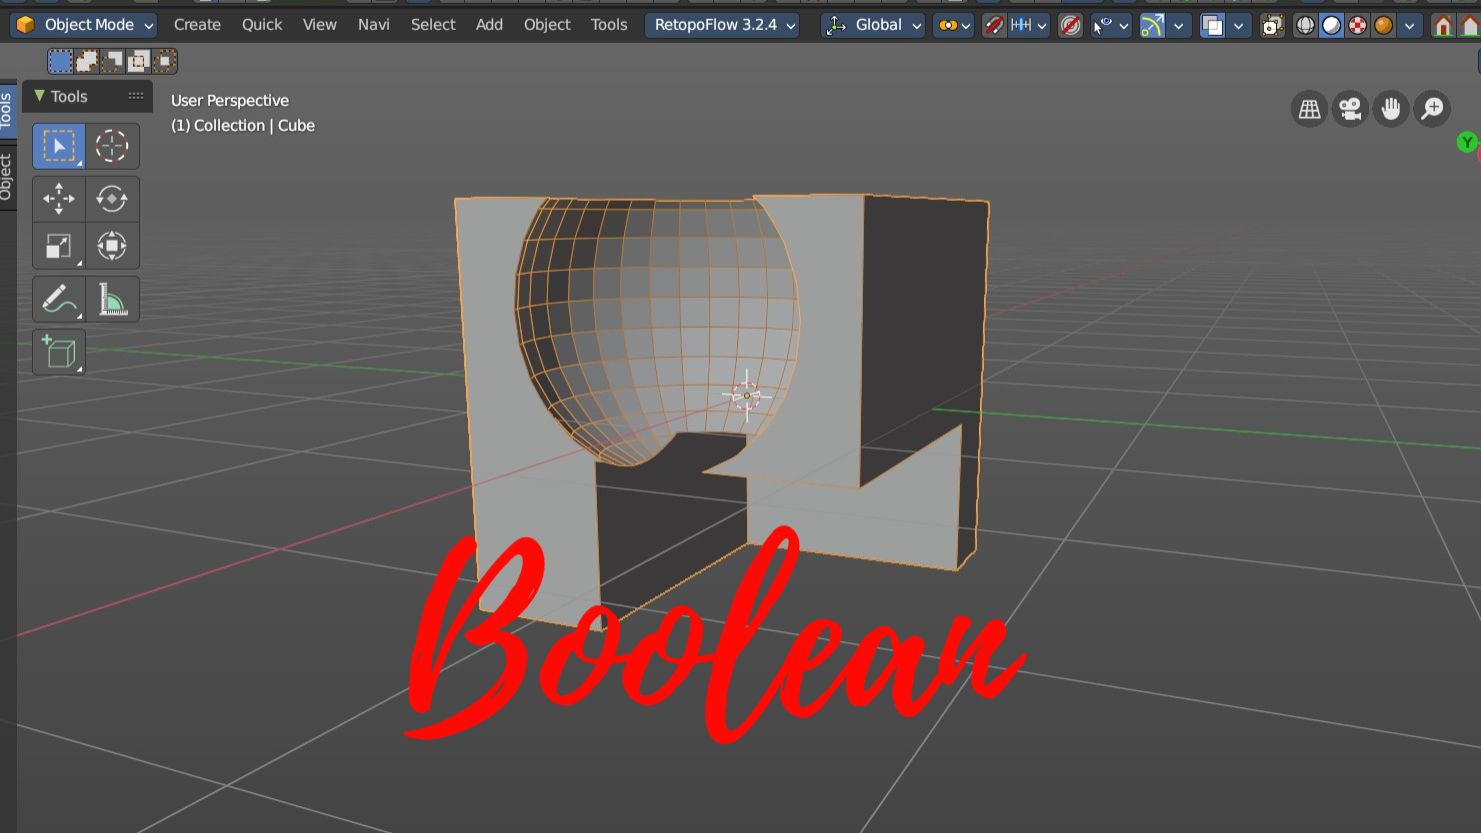The height and width of the screenshot is (833, 1481).
Task: Open selectability and visibility dropdown
Action: pos(1110,25)
